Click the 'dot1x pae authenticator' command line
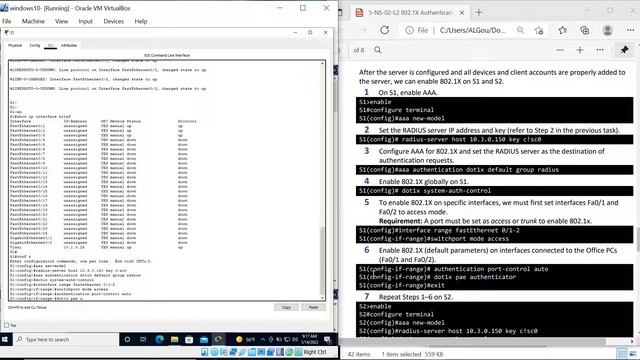The height and width of the screenshot is (360, 640). point(438,277)
